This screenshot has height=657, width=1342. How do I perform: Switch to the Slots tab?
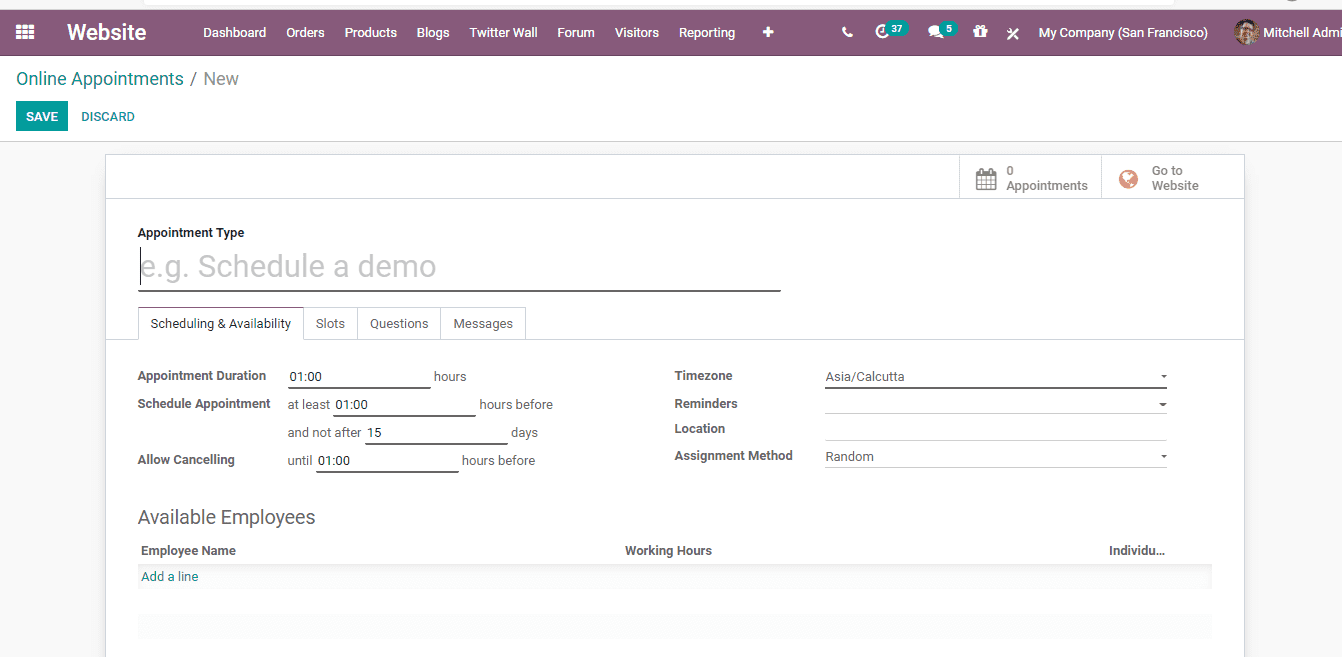point(330,323)
